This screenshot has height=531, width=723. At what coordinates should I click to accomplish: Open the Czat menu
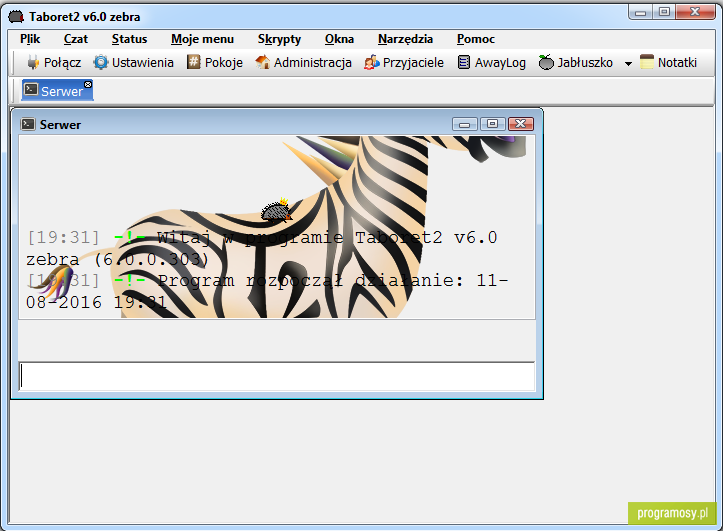point(76,39)
